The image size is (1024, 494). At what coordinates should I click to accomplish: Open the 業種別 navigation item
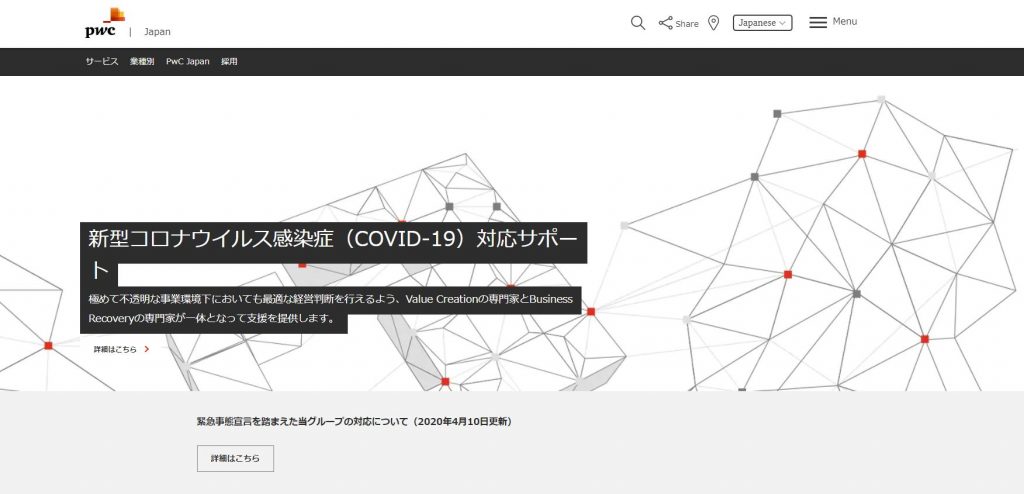coord(142,61)
